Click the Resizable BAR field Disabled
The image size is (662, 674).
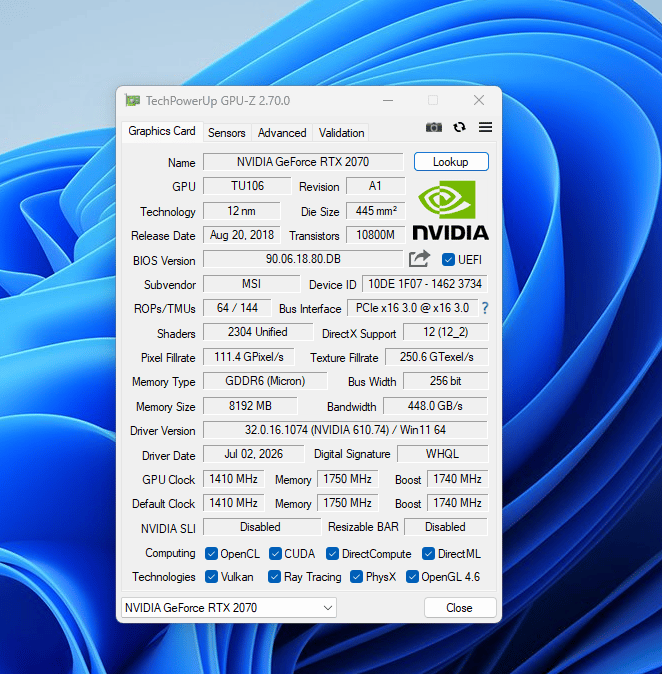pos(445,527)
